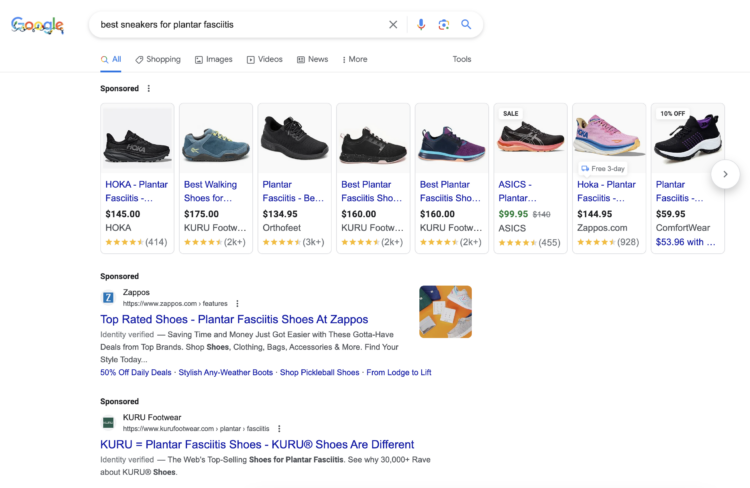Clear the search query with X icon
This screenshot has height=488, width=750.
393,24
